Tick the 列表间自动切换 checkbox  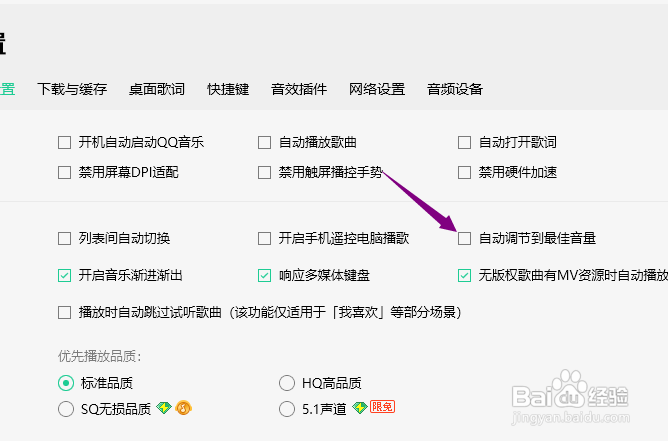click(64, 238)
